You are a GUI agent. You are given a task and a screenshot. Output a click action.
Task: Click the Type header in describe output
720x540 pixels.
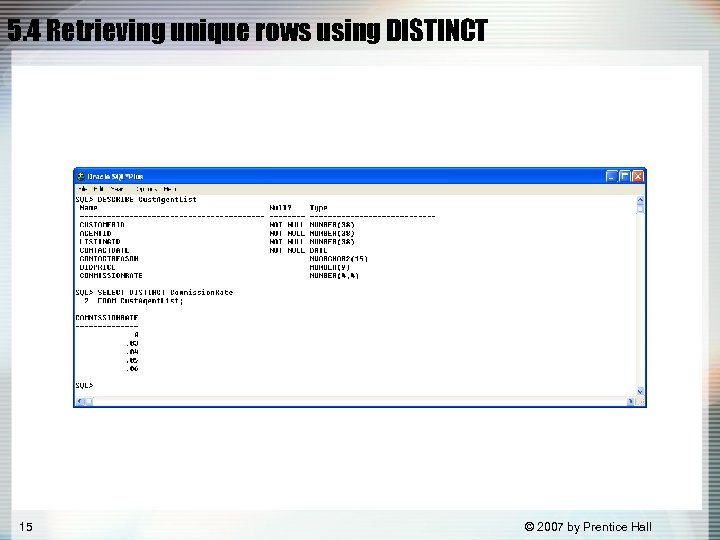click(x=318, y=208)
